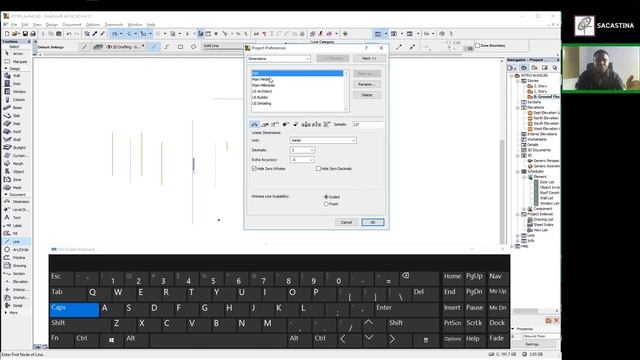Select the Text tool
This screenshot has width=640, height=360.
pos(16,218)
